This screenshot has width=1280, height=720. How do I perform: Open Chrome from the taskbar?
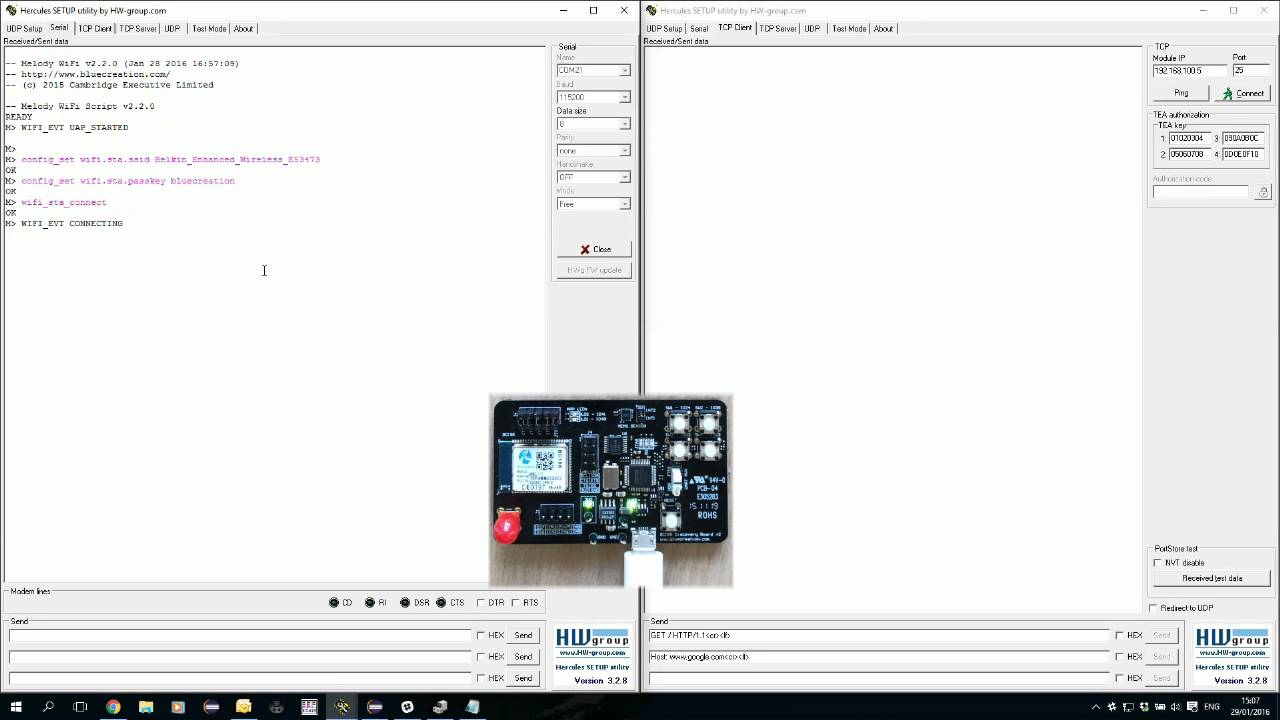coord(113,707)
